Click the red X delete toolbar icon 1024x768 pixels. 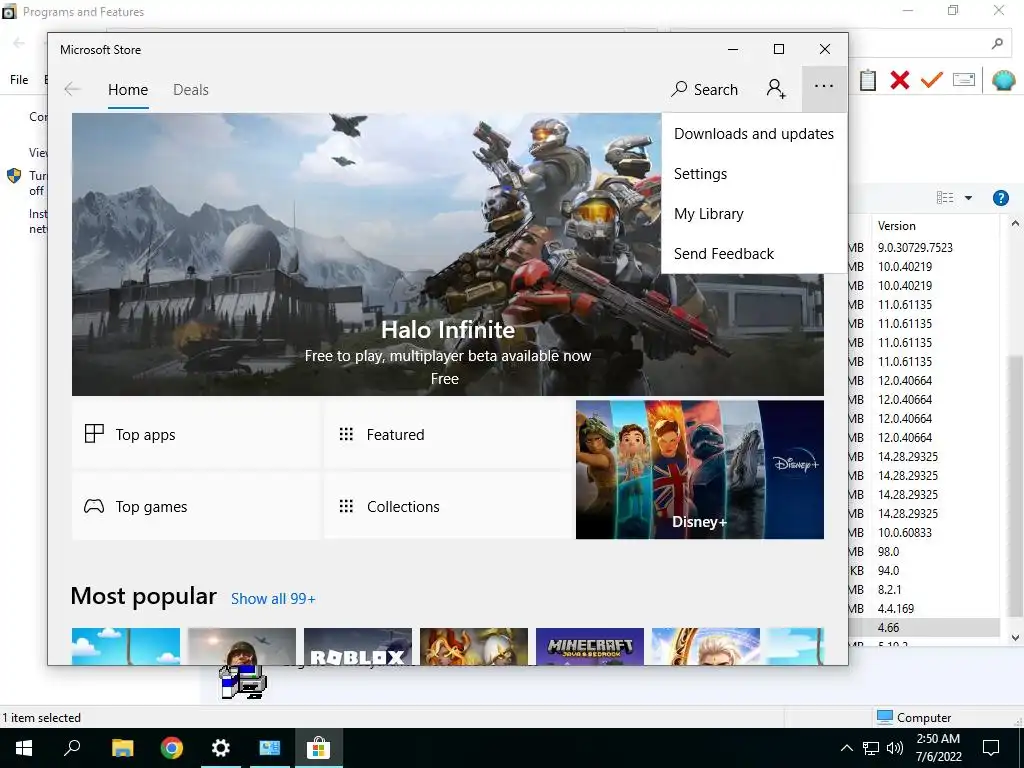pos(900,80)
